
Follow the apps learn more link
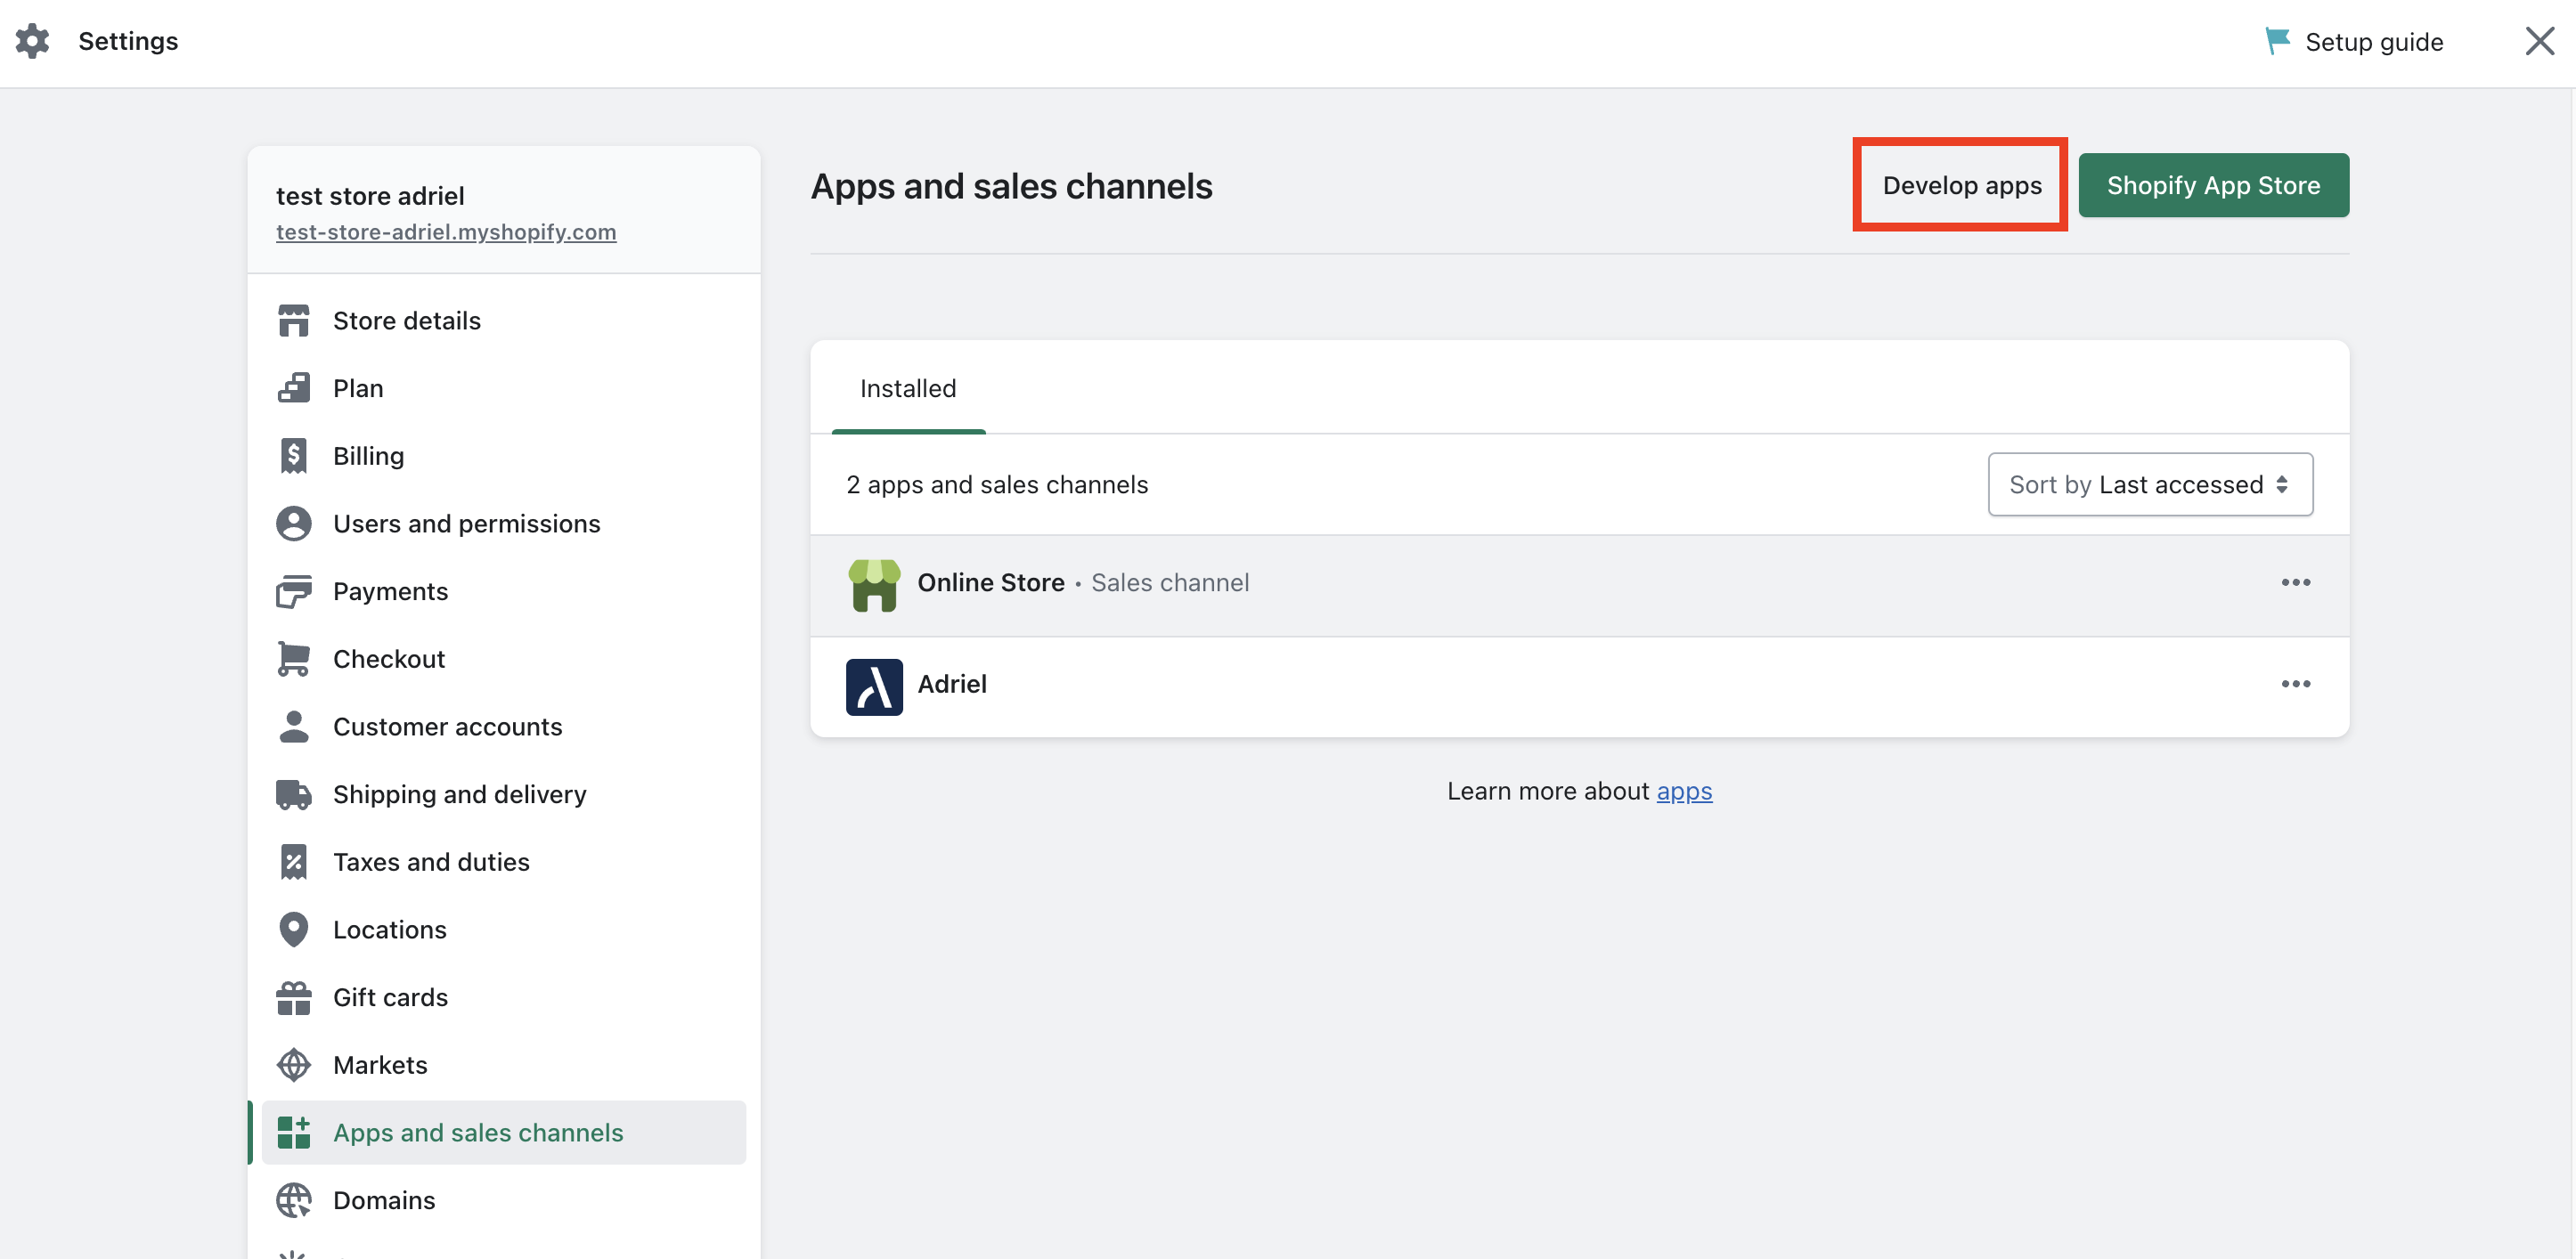(1684, 791)
